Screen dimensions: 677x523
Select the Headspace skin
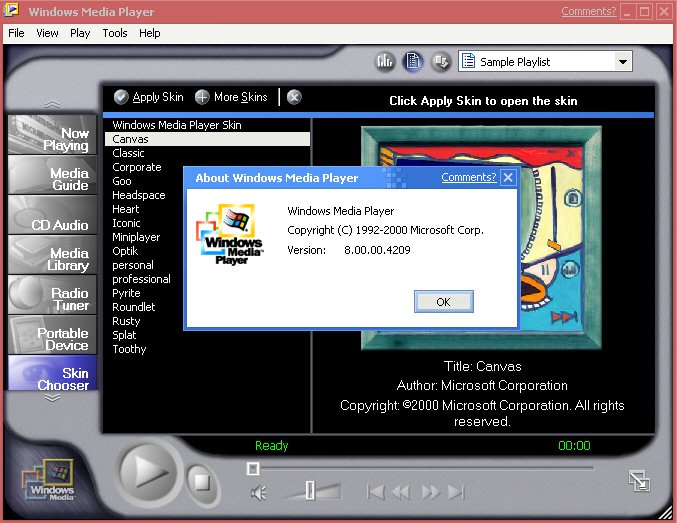tap(139, 195)
